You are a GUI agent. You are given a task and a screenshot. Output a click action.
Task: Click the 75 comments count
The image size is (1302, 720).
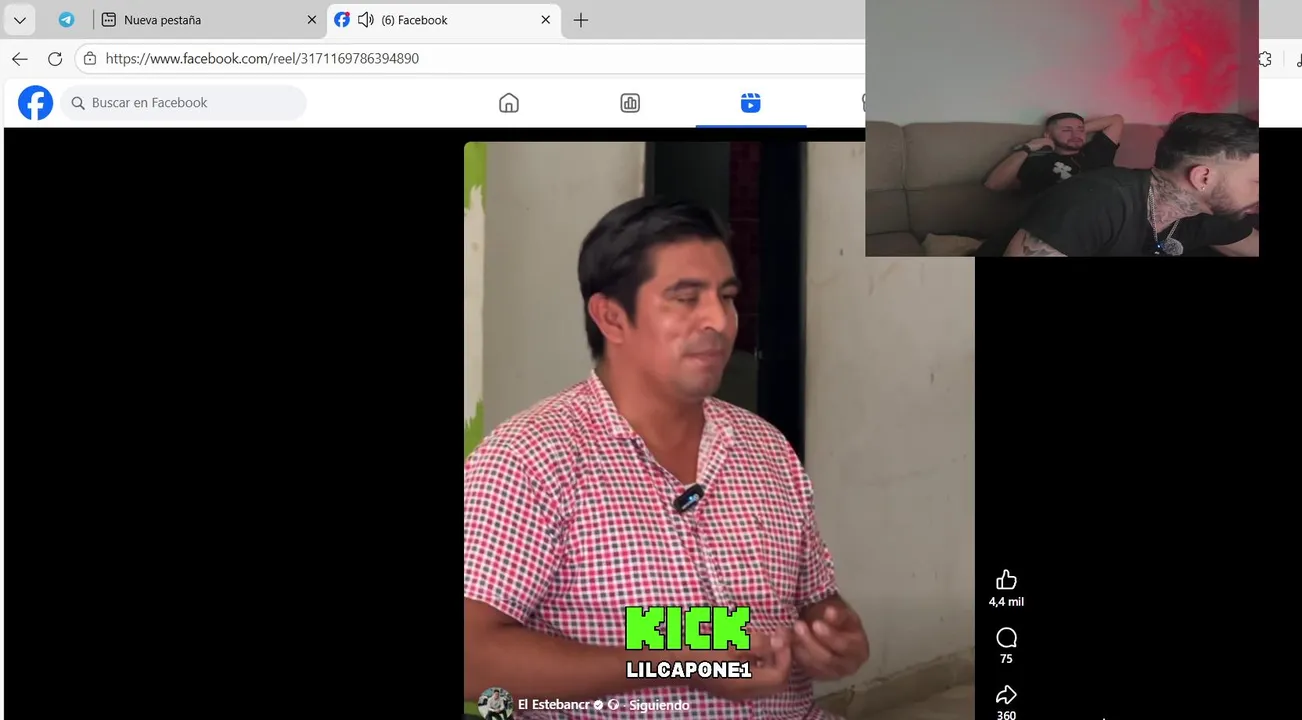1006,659
